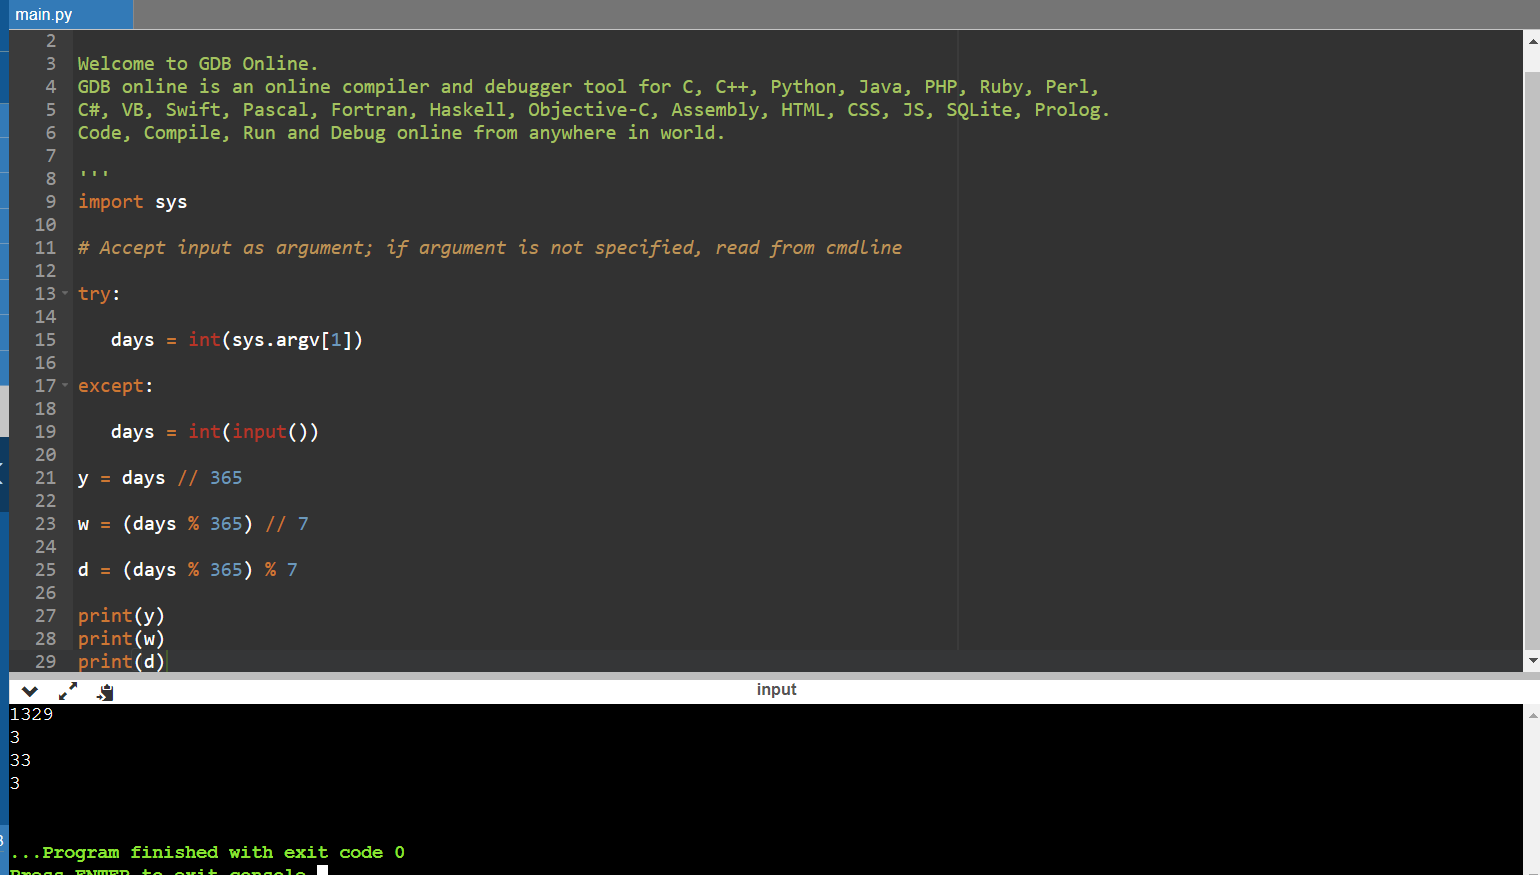
Task: Click the line number 9 in the gutter
Action: tap(50, 202)
